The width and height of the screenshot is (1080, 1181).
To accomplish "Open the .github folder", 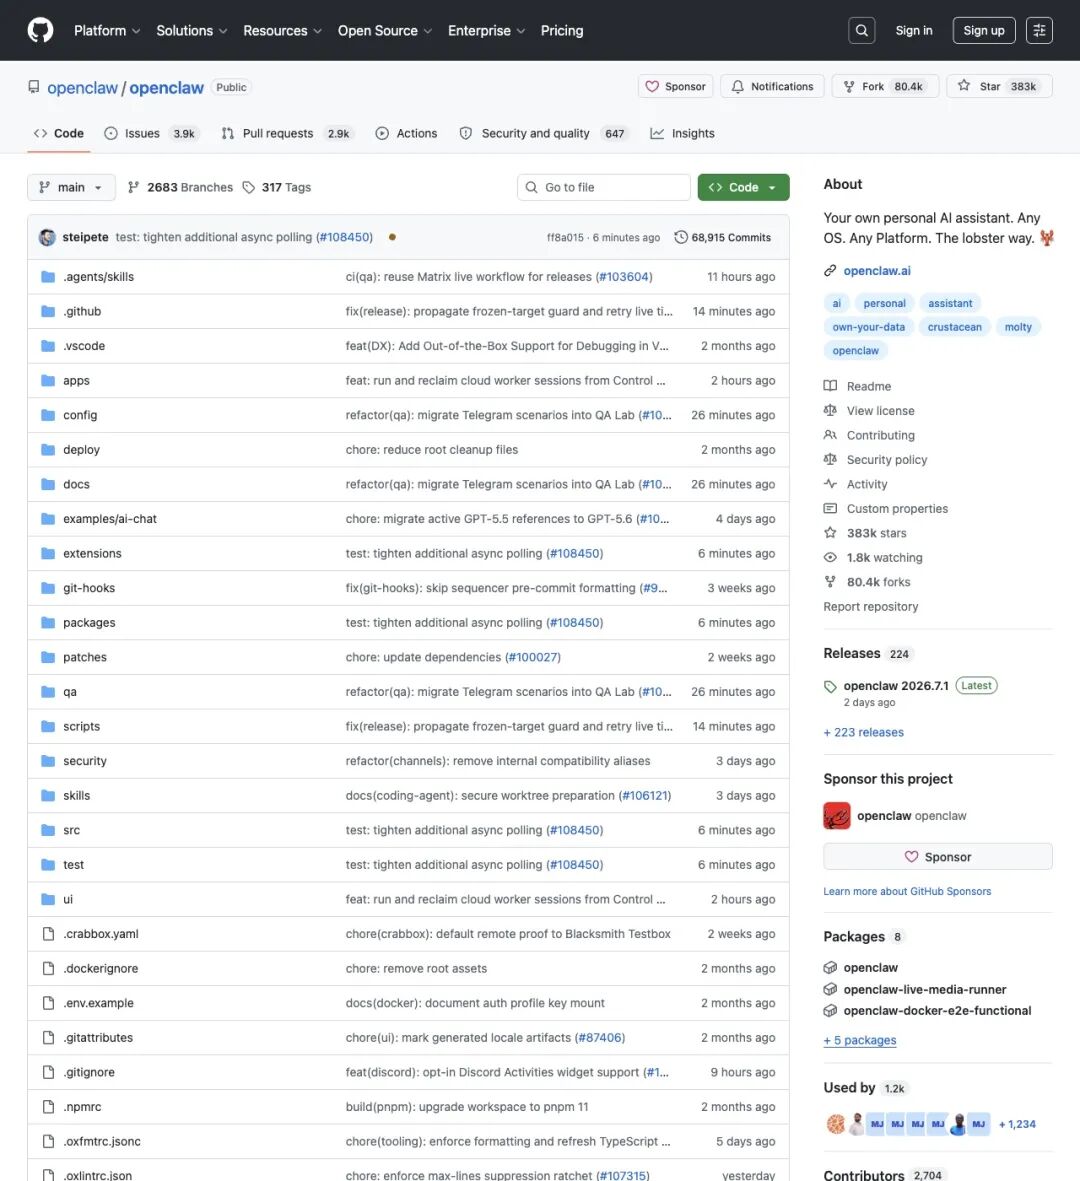I will pos(82,312).
